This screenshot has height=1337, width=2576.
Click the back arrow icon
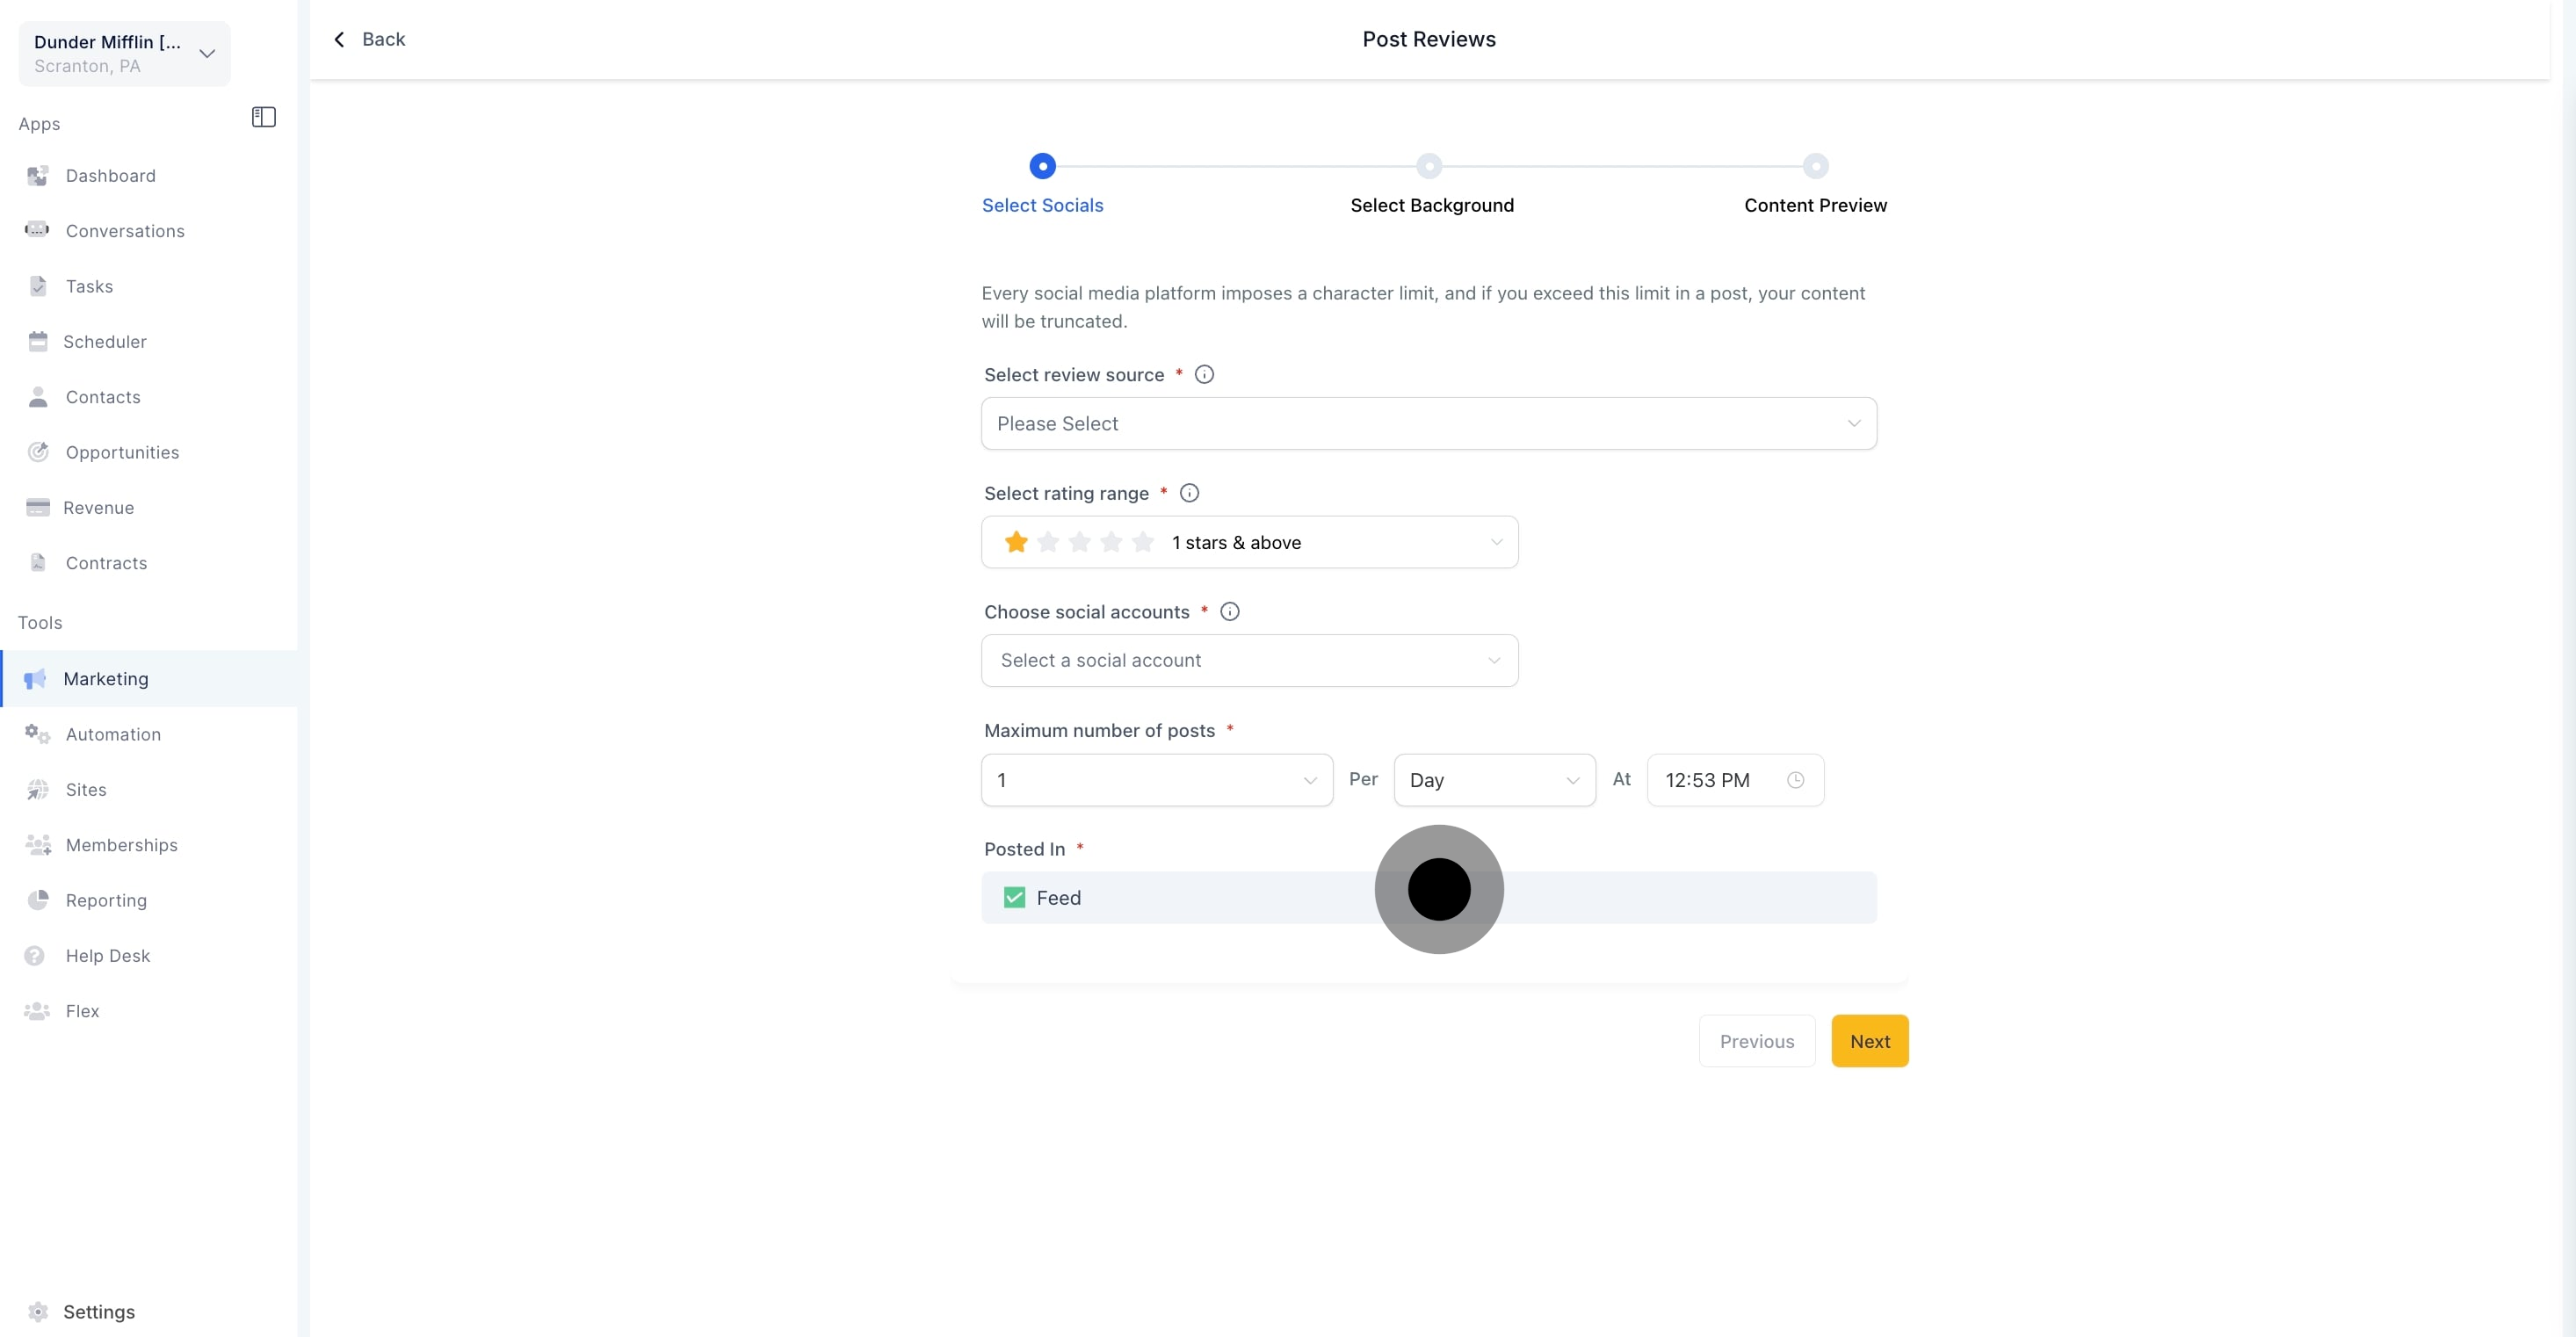point(340,39)
